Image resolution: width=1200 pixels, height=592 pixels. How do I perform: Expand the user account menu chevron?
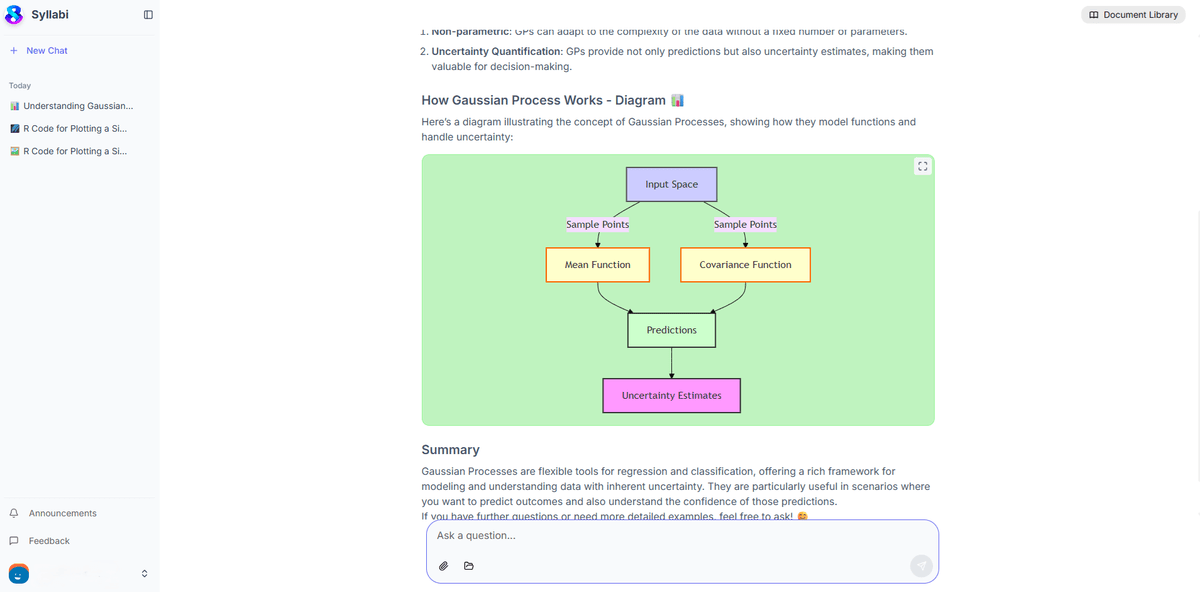point(144,573)
